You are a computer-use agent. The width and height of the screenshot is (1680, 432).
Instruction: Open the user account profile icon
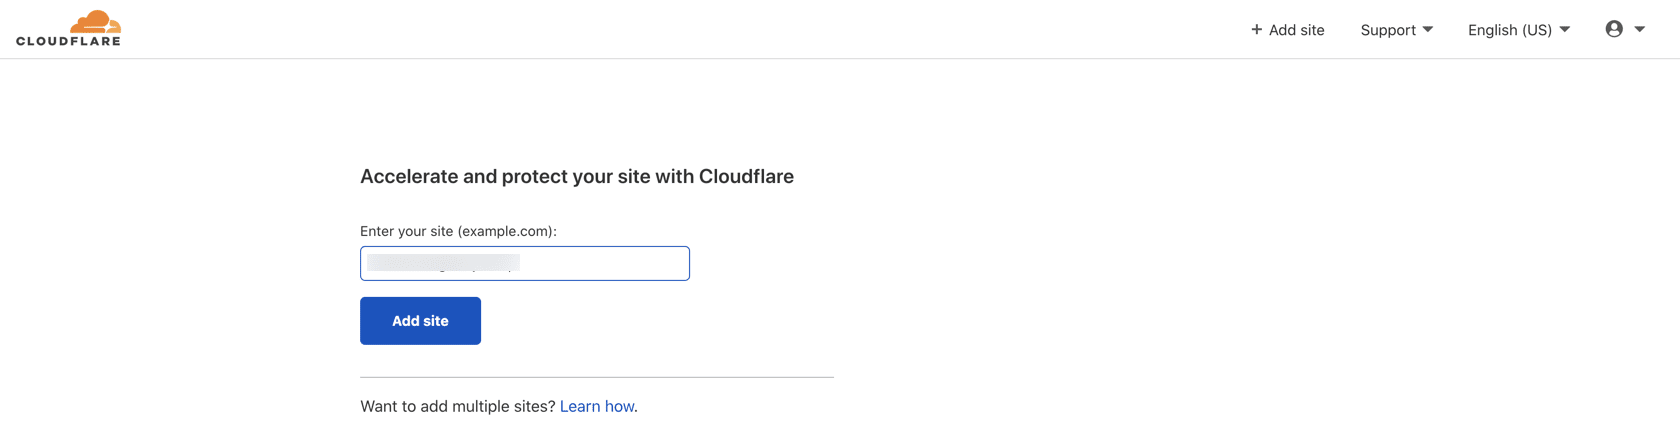pos(1614,29)
